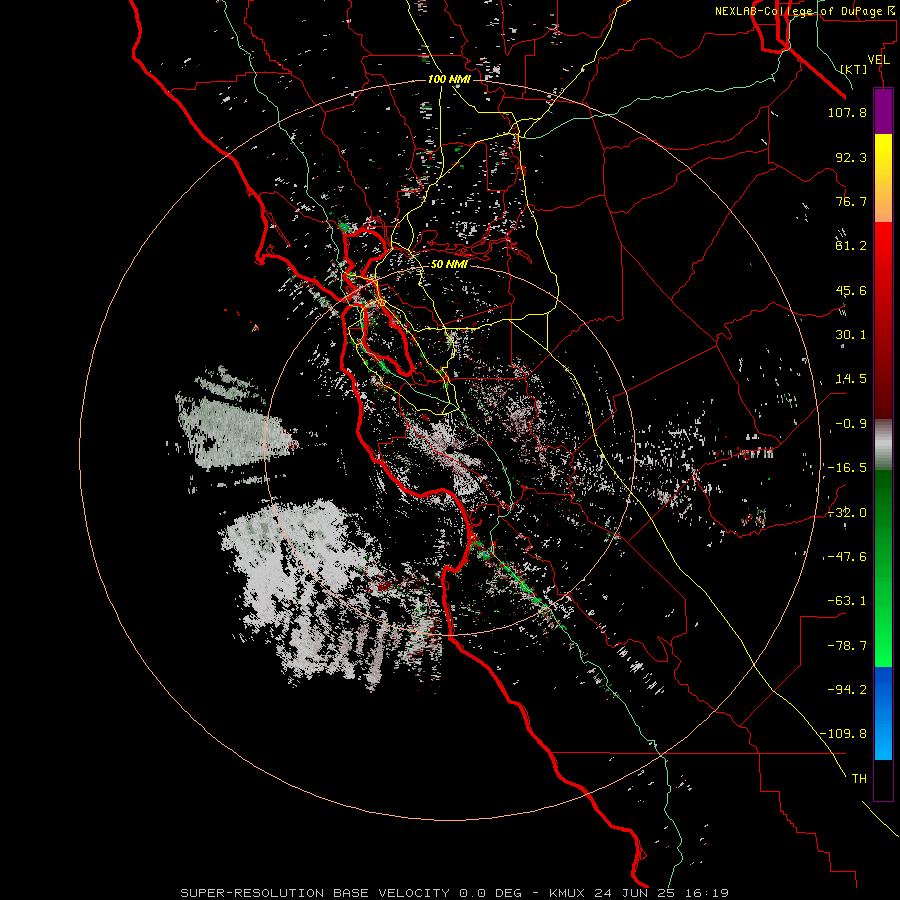The height and width of the screenshot is (900, 900).
Task: Click the -78.7 velocity scale value
Action: (x=847, y=646)
